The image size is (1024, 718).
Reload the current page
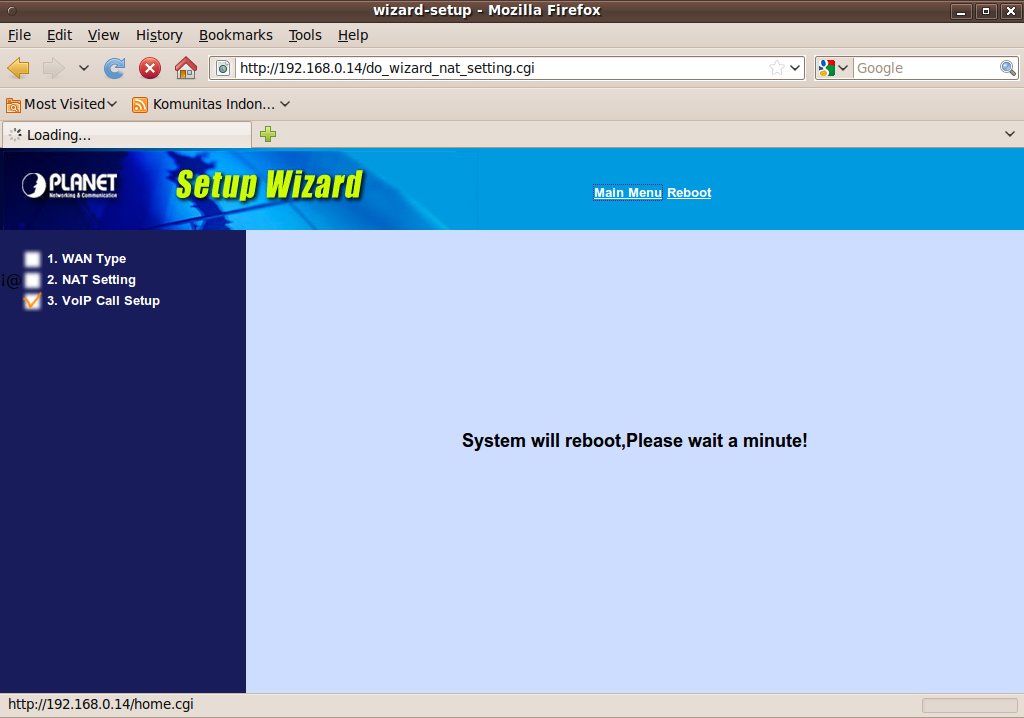(x=114, y=68)
